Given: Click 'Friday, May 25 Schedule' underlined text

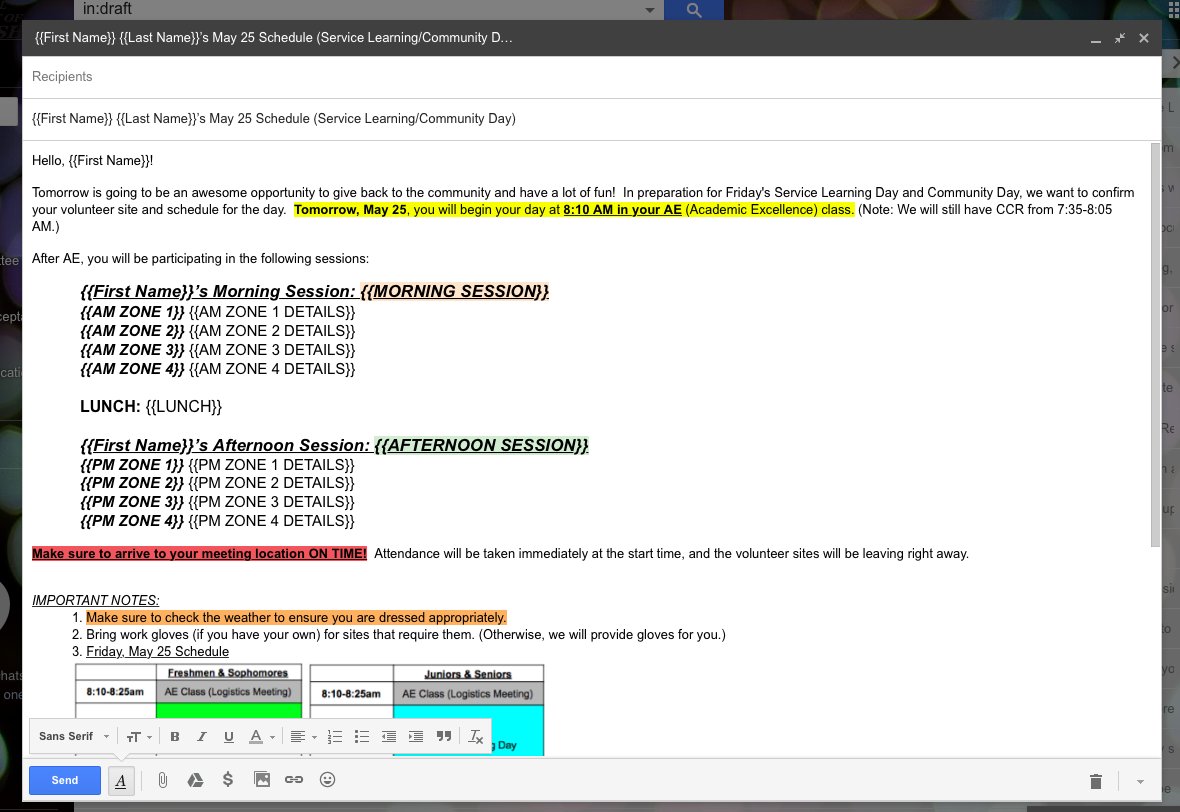Looking at the screenshot, I should [x=157, y=652].
